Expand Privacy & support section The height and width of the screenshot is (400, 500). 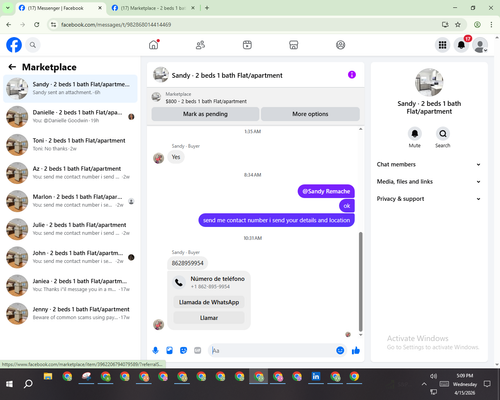(x=429, y=199)
